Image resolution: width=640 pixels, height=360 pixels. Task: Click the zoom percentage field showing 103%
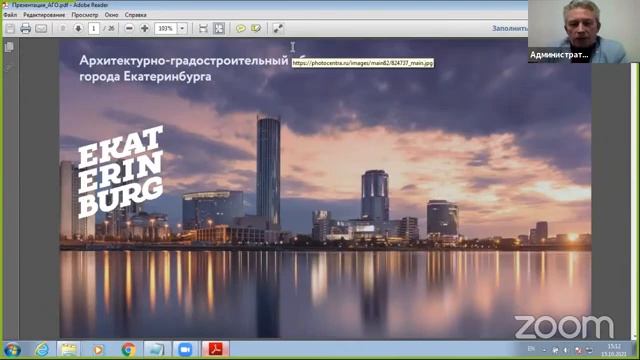[165, 28]
